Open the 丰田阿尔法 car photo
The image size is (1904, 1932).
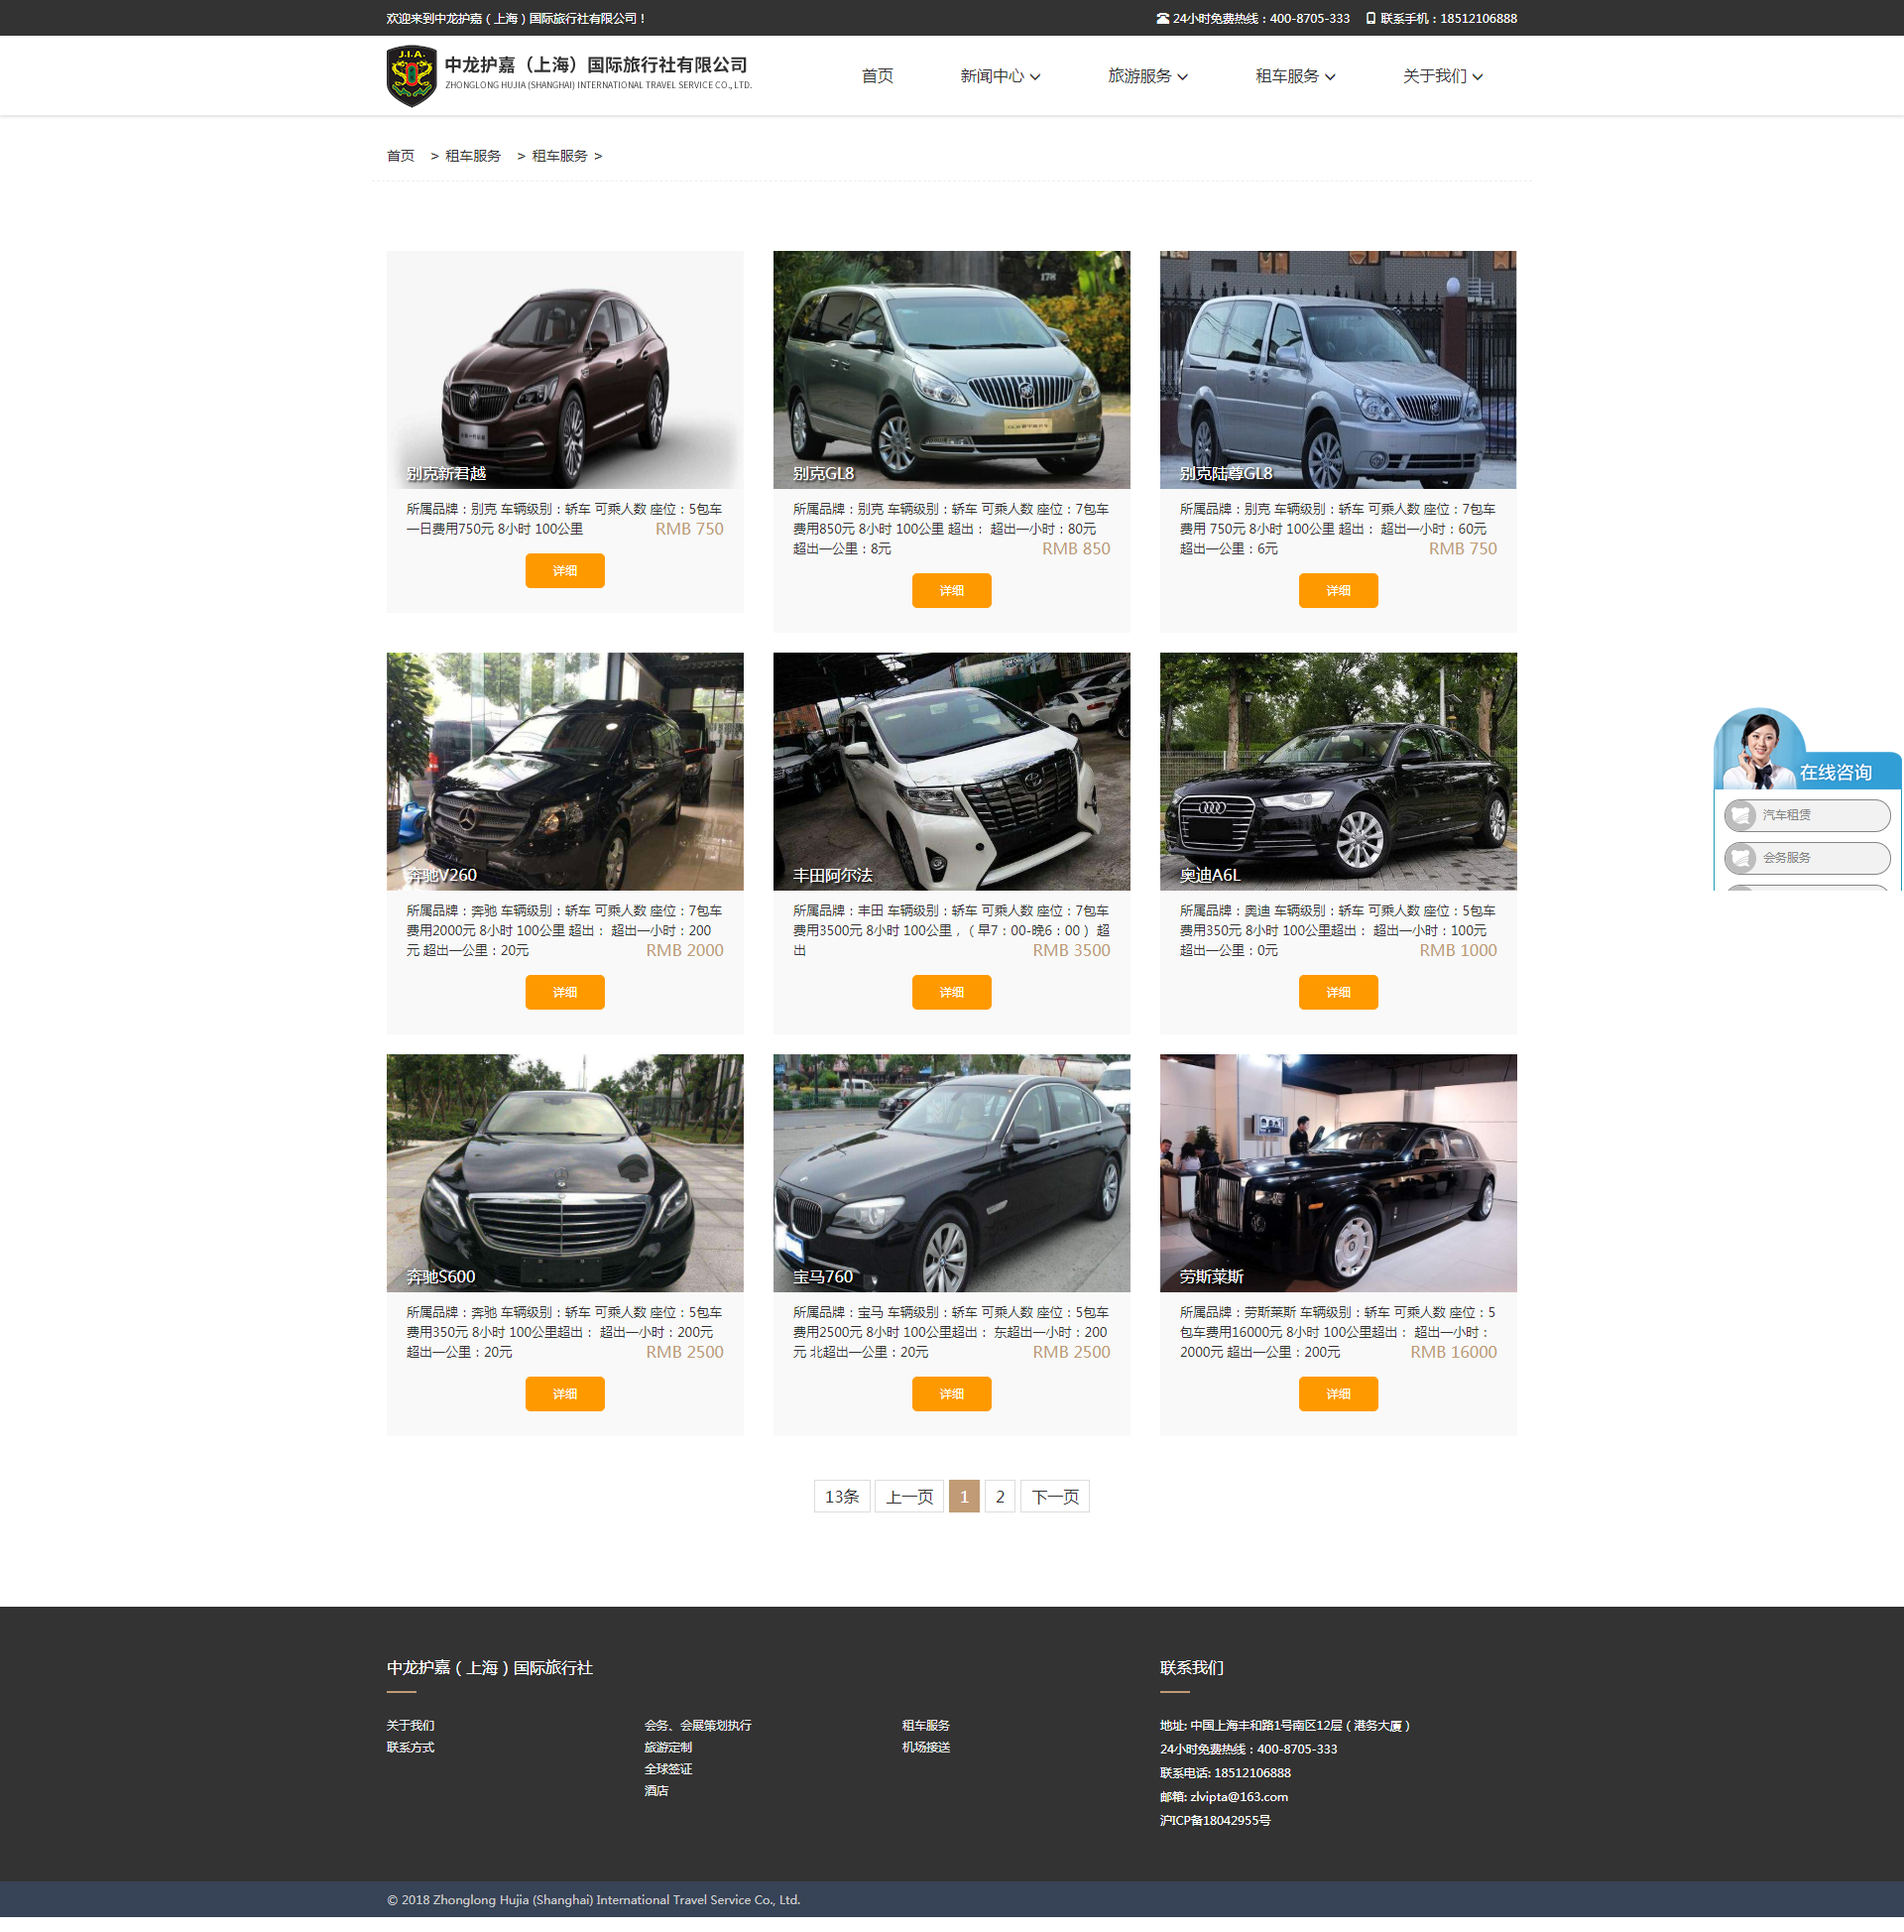[x=951, y=772]
